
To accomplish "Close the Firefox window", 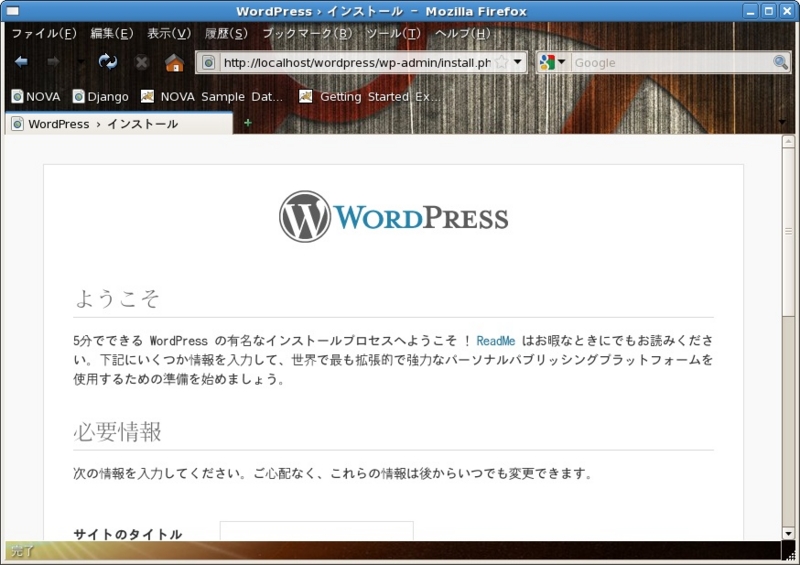I will click(787, 11).
